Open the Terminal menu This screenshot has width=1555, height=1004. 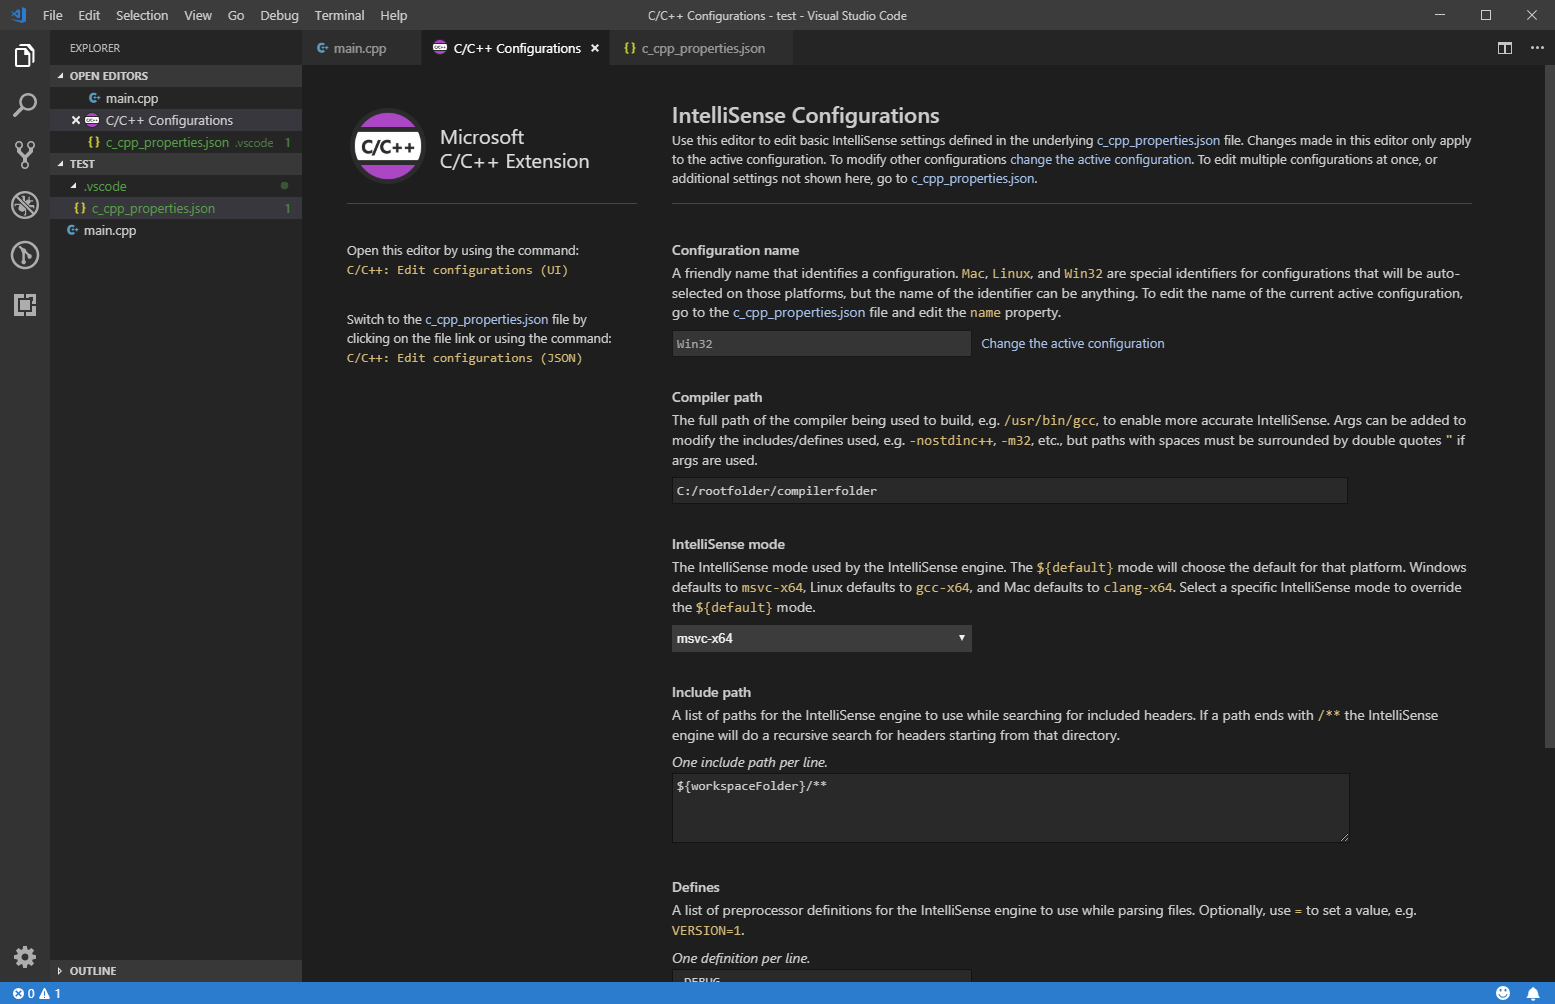pos(339,15)
